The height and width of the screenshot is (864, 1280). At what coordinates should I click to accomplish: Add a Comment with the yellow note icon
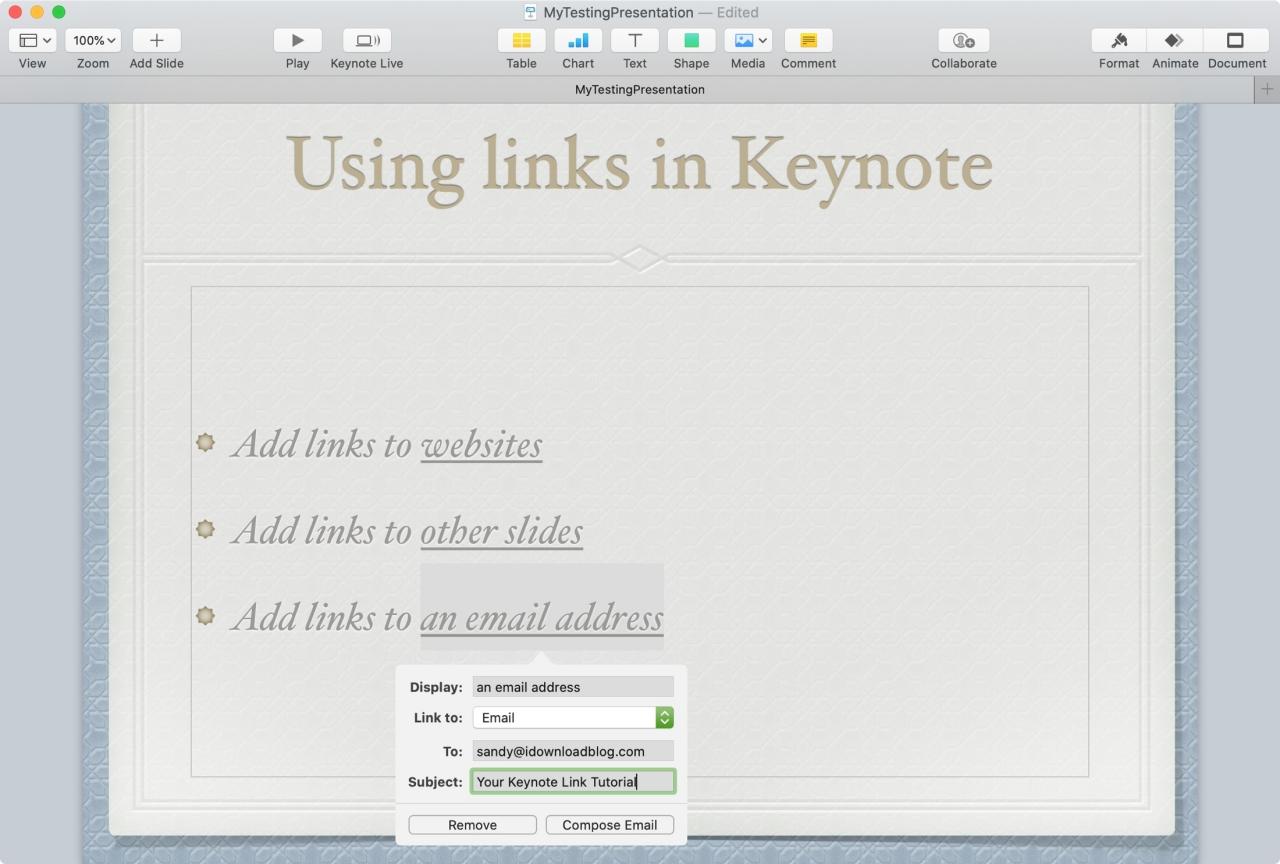tap(808, 41)
